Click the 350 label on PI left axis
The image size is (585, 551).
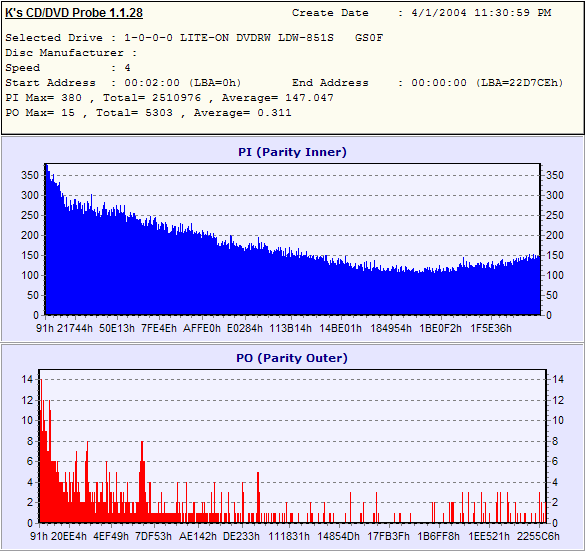click(30, 175)
